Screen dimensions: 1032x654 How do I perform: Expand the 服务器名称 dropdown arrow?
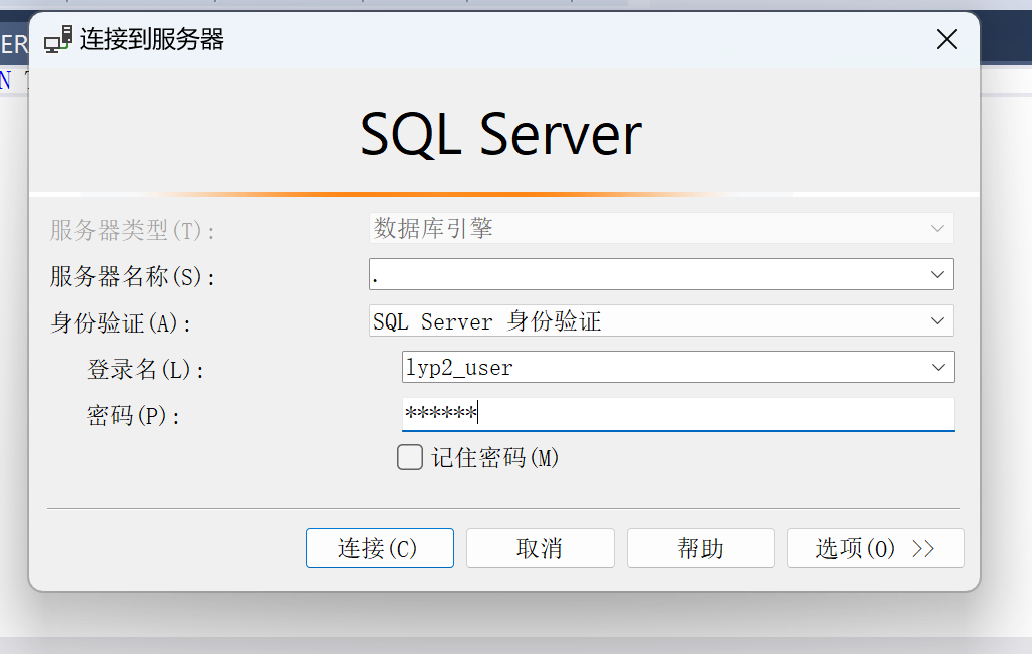click(937, 274)
